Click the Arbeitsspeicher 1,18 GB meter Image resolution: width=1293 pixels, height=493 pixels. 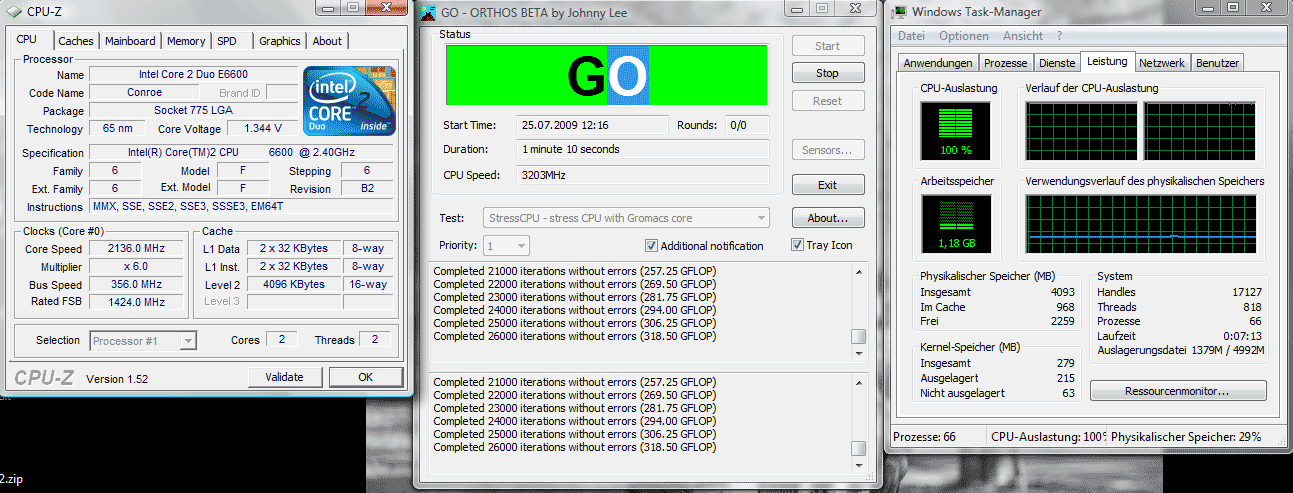tap(958, 225)
